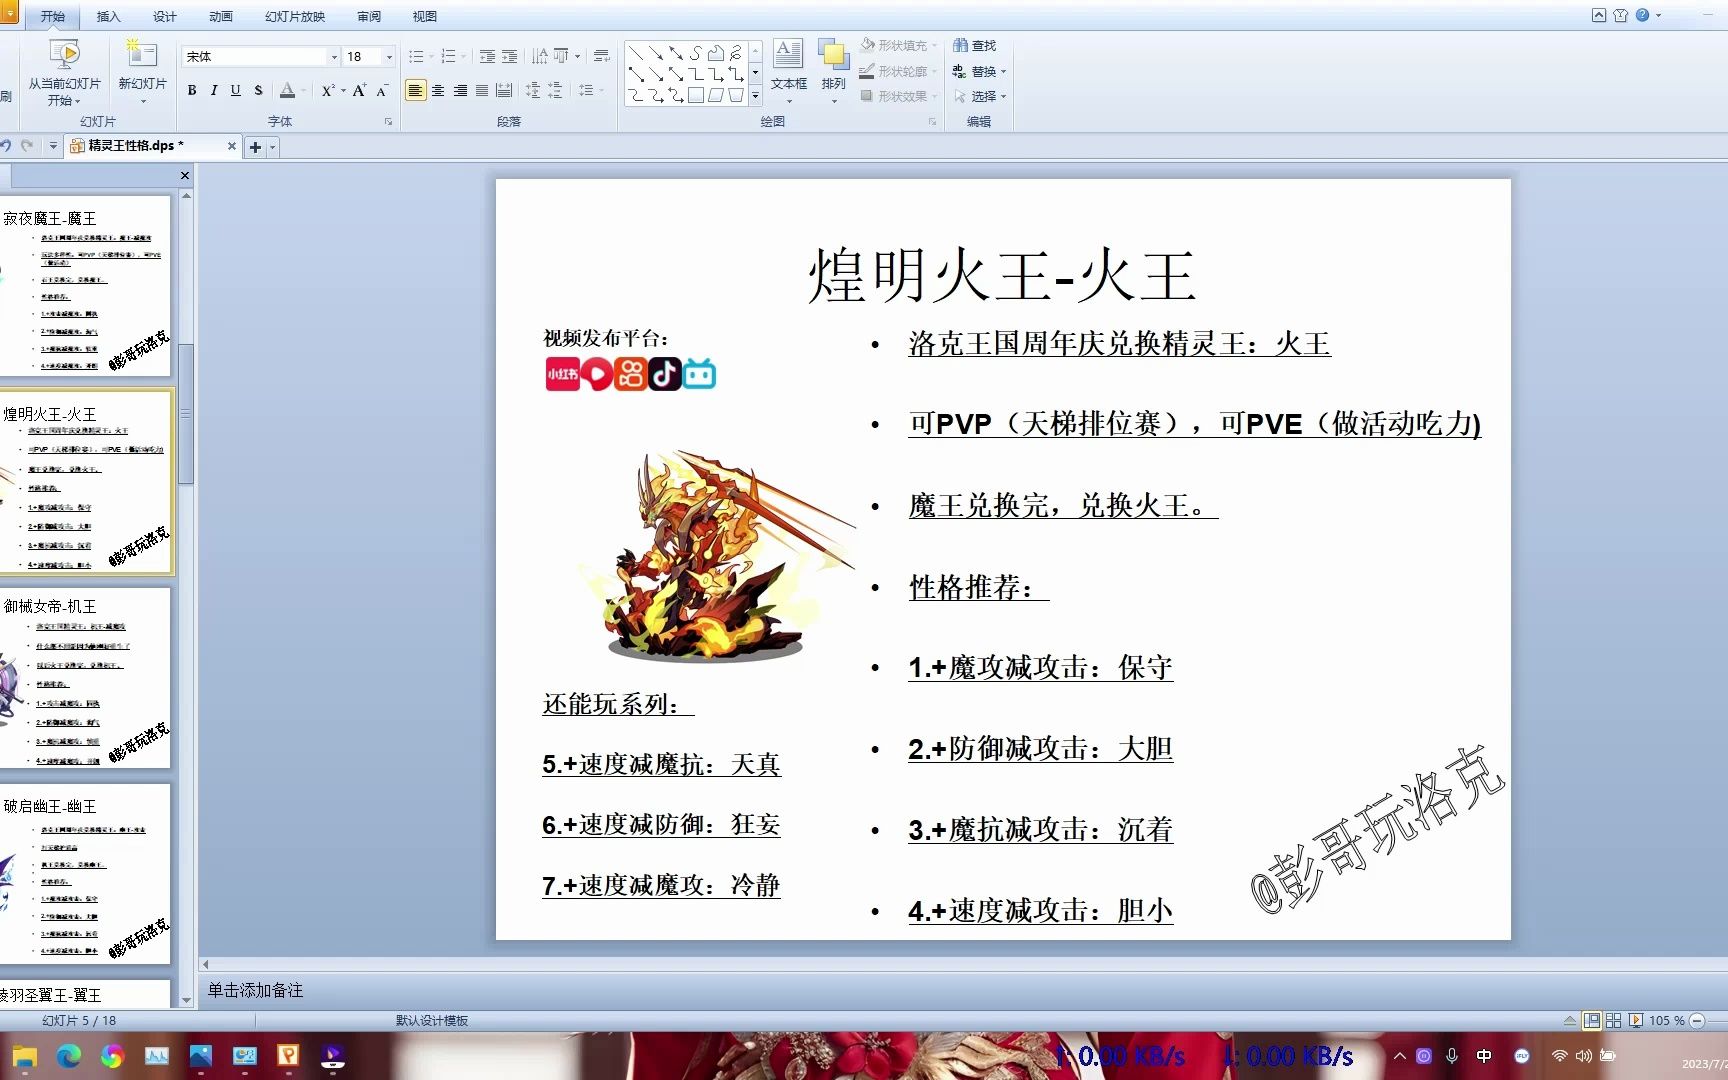1728x1080 pixels.
Task: Select the freeform shape tool
Action: 716,53
